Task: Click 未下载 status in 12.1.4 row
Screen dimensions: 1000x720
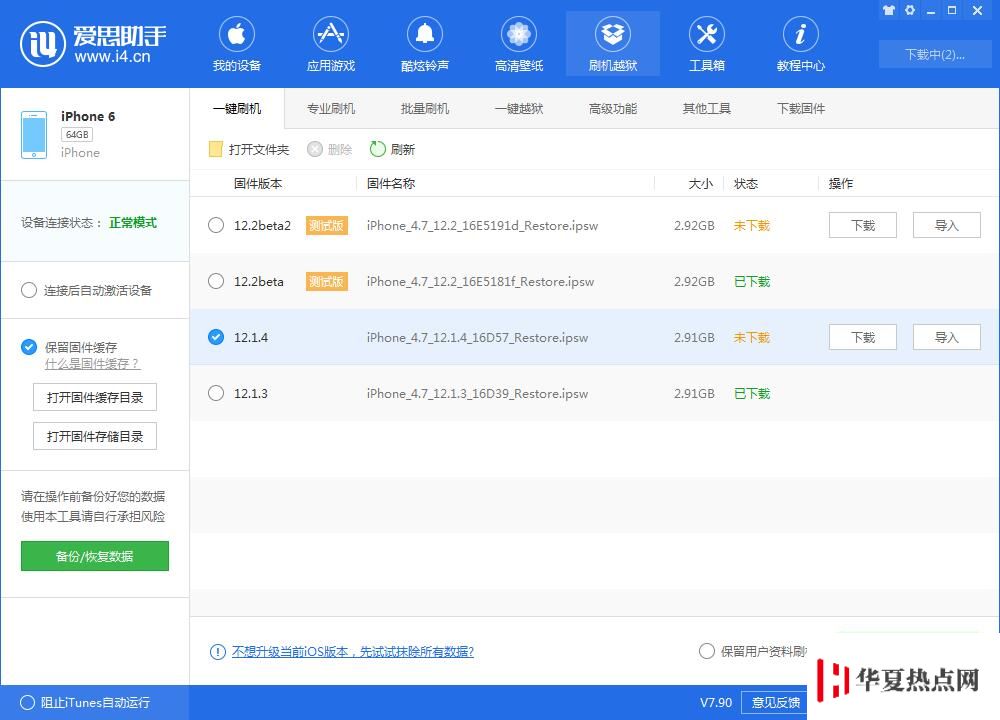Action: click(752, 338)
